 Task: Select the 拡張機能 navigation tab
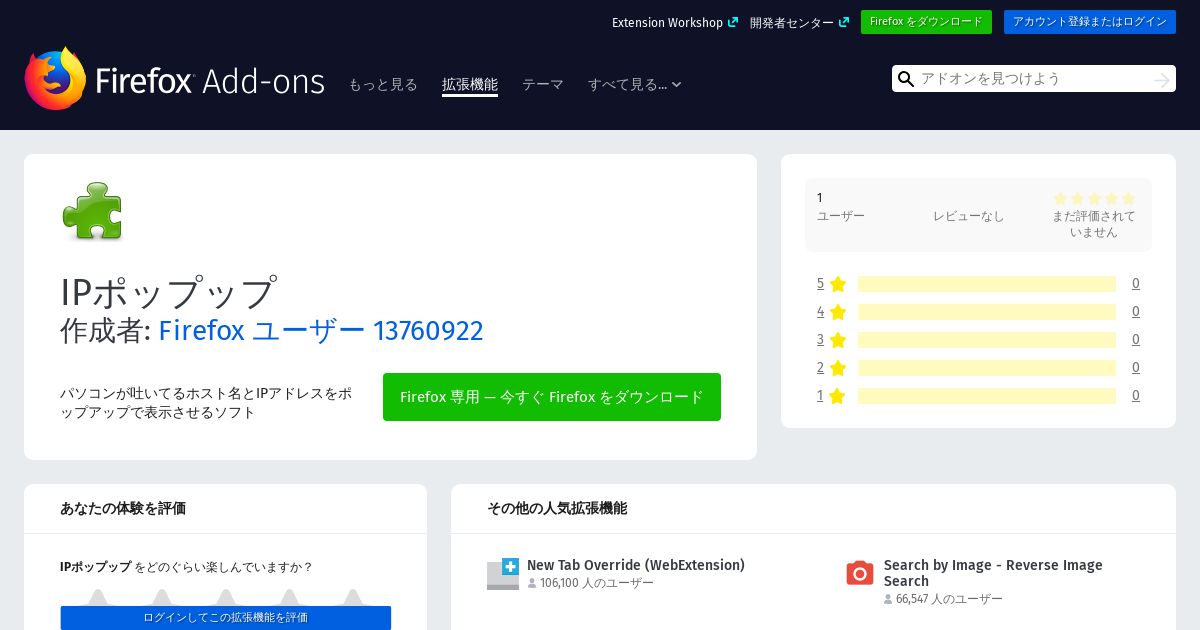[x=470, y=85]
